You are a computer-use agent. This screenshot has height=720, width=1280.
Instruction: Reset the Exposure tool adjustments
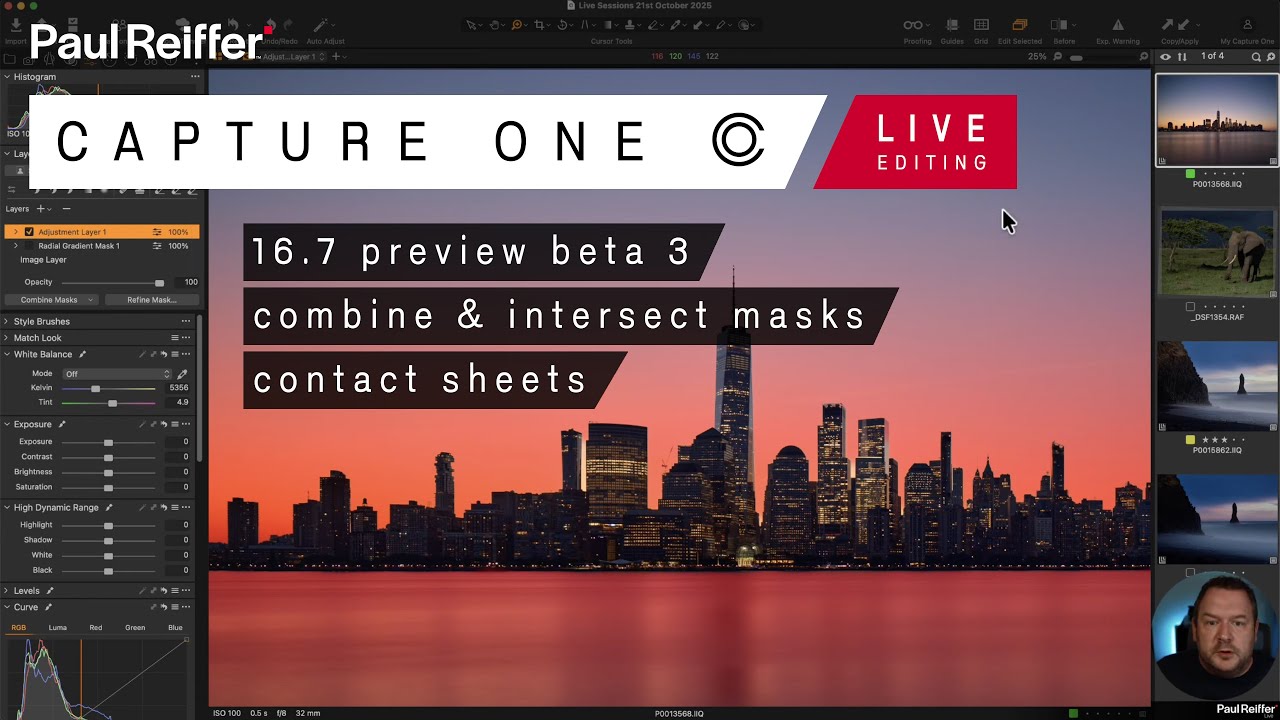point(164,424)
